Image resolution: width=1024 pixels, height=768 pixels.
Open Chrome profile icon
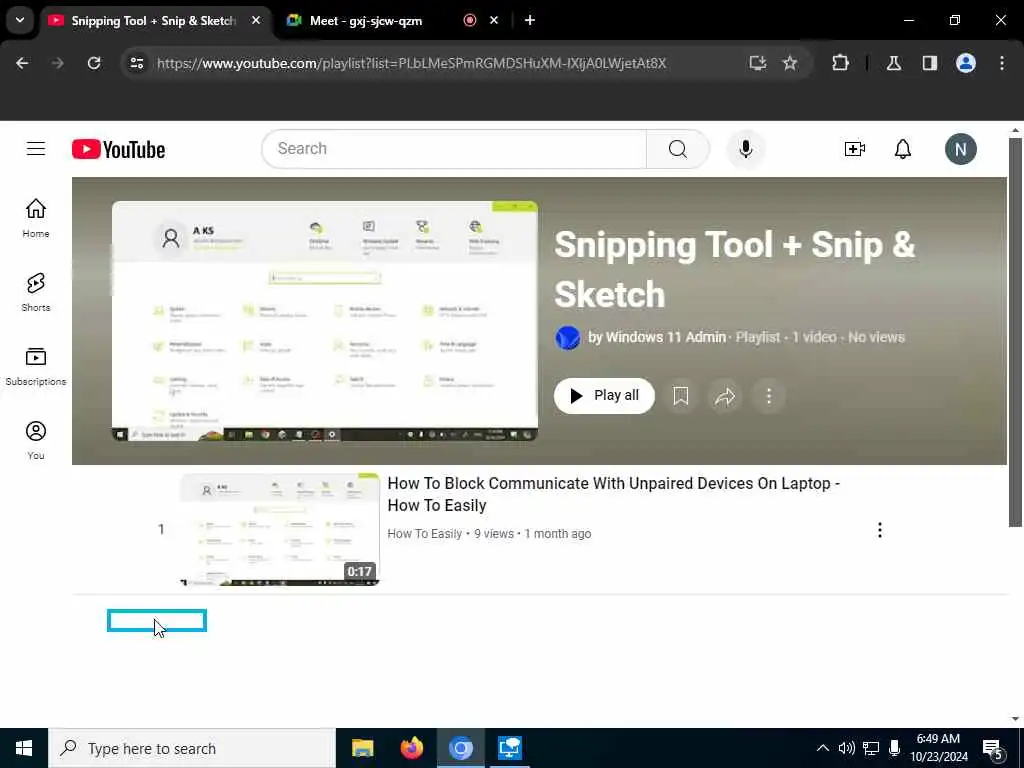pyautogui.click(x=965, y=63)
